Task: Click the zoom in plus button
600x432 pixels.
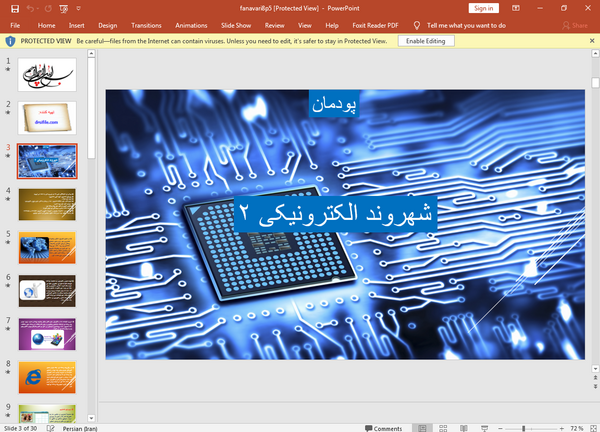Action: tap(561, 429)
